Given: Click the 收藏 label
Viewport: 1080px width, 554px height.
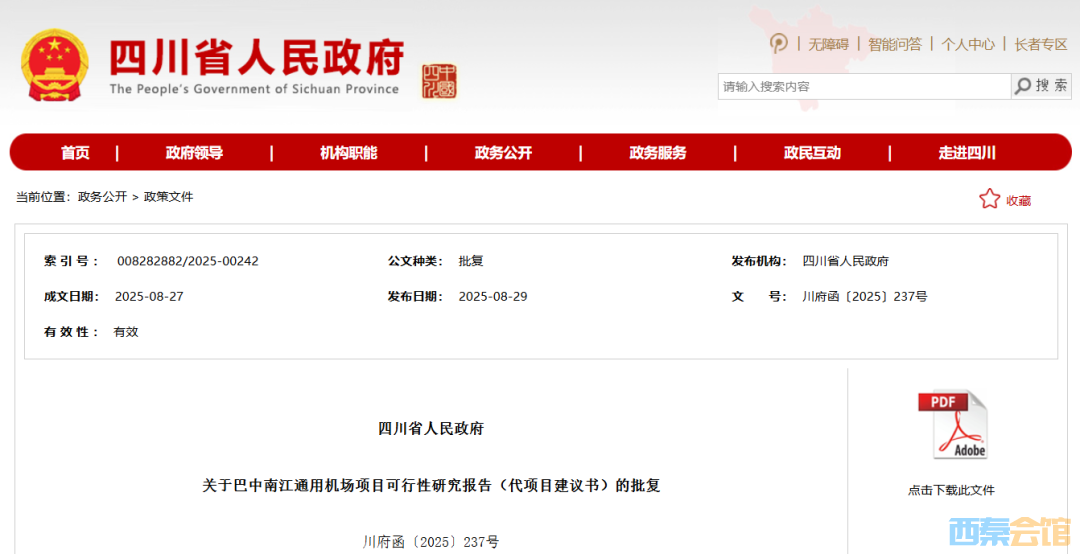Looking at the screenshot, I should coord(1019,201).
